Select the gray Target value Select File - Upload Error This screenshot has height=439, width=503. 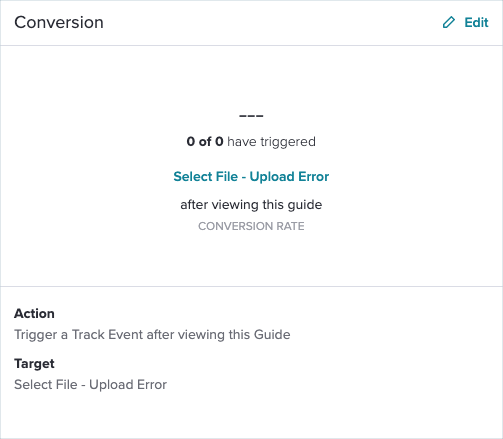tap(90, 385)
